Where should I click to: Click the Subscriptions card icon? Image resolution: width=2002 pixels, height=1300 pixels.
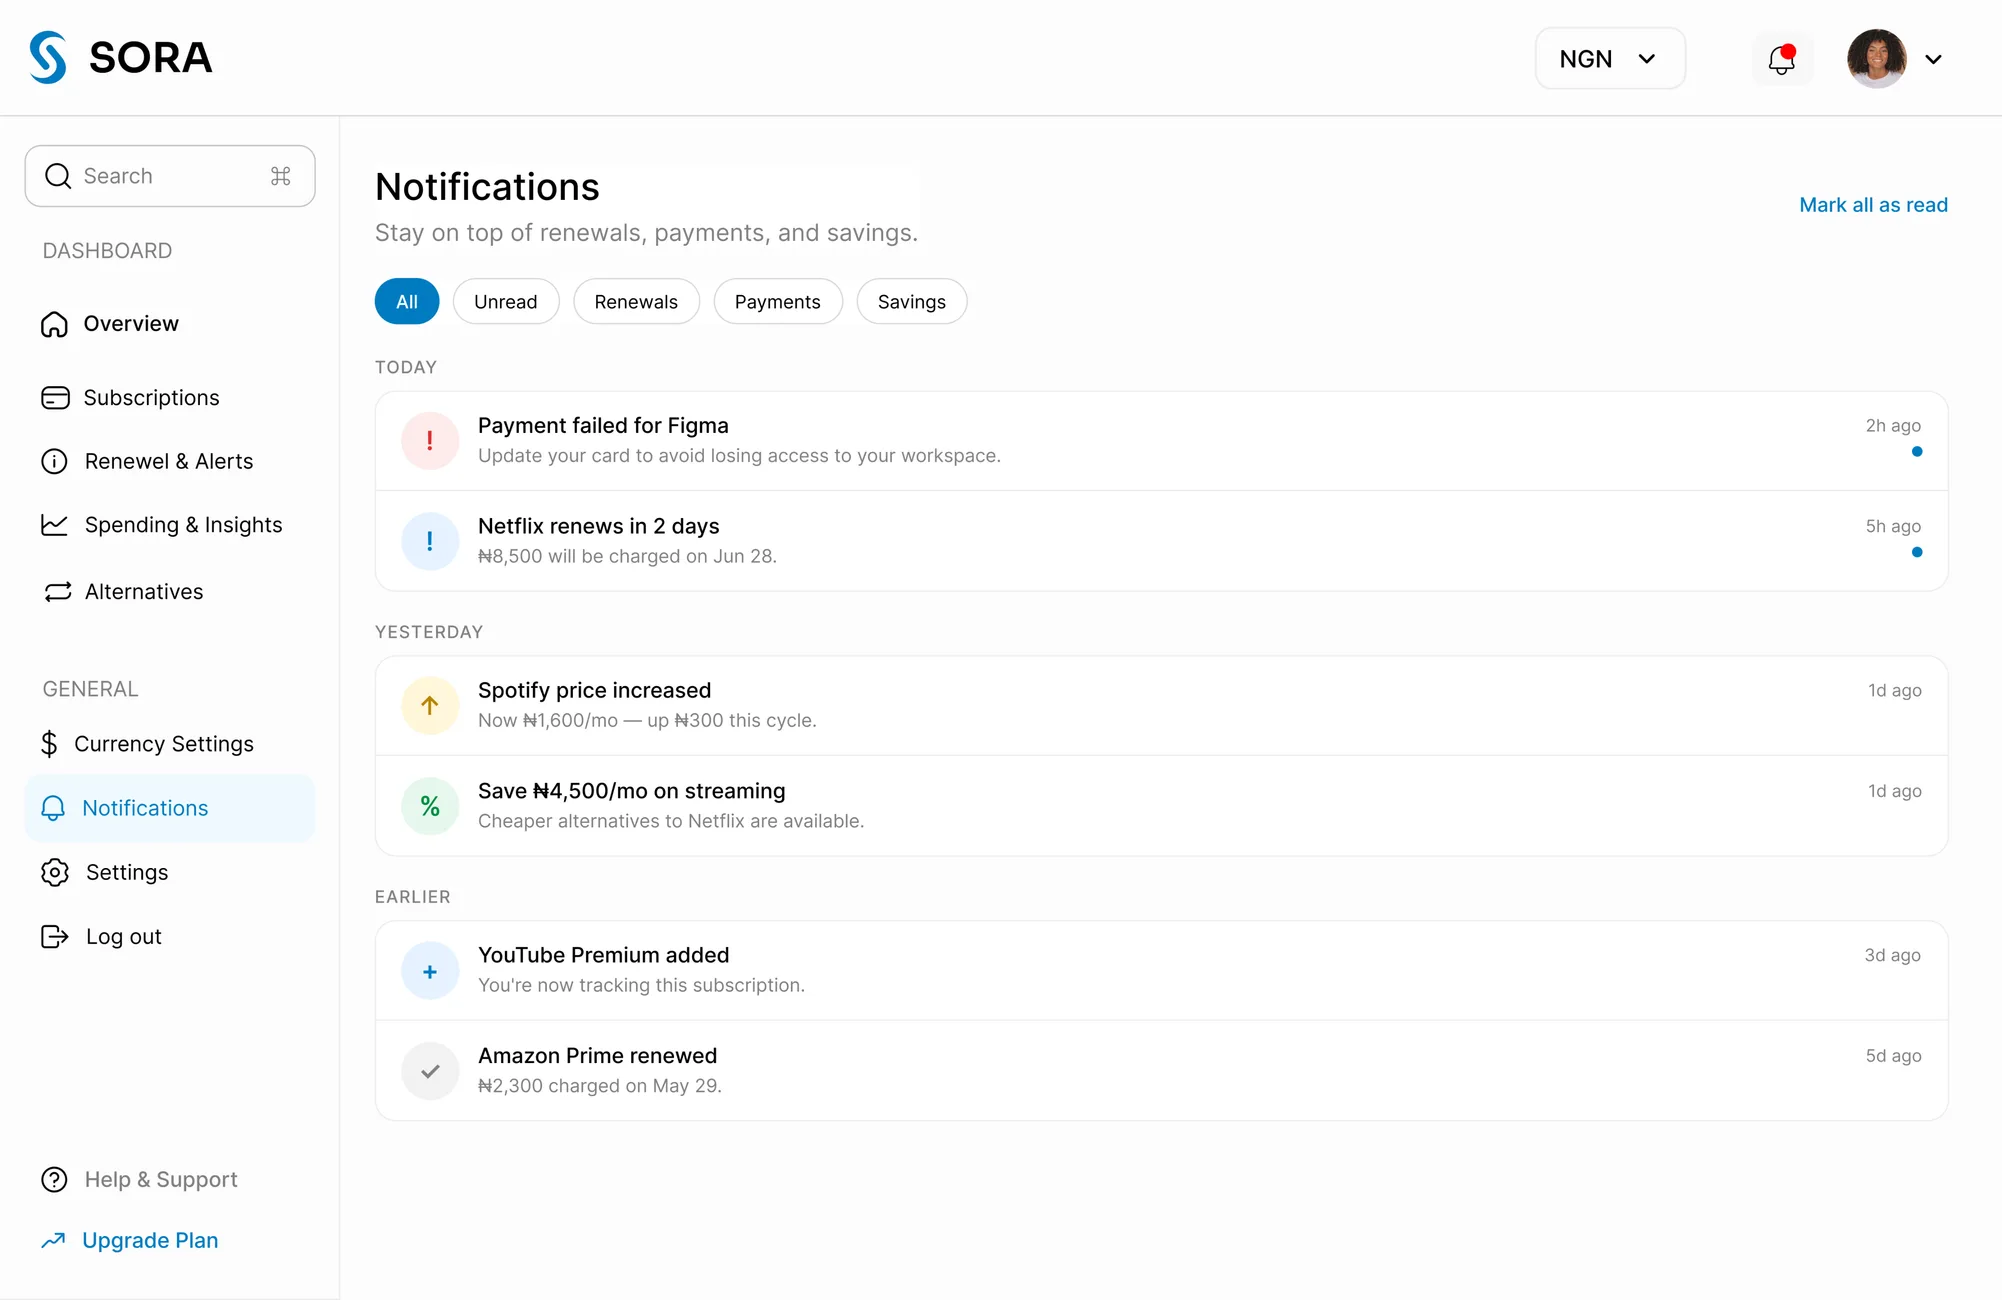[x=55, y=398]
